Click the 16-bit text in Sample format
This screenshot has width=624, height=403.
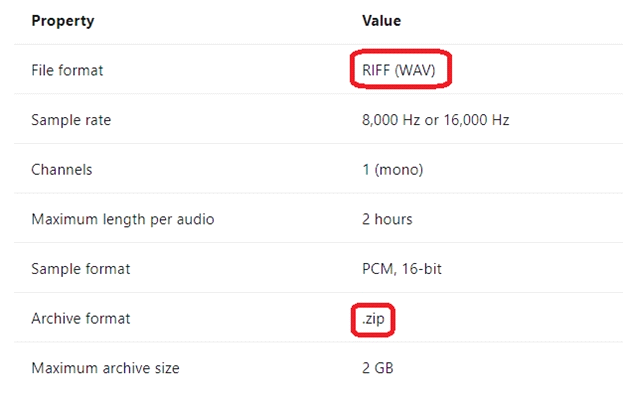pos(421,269)
